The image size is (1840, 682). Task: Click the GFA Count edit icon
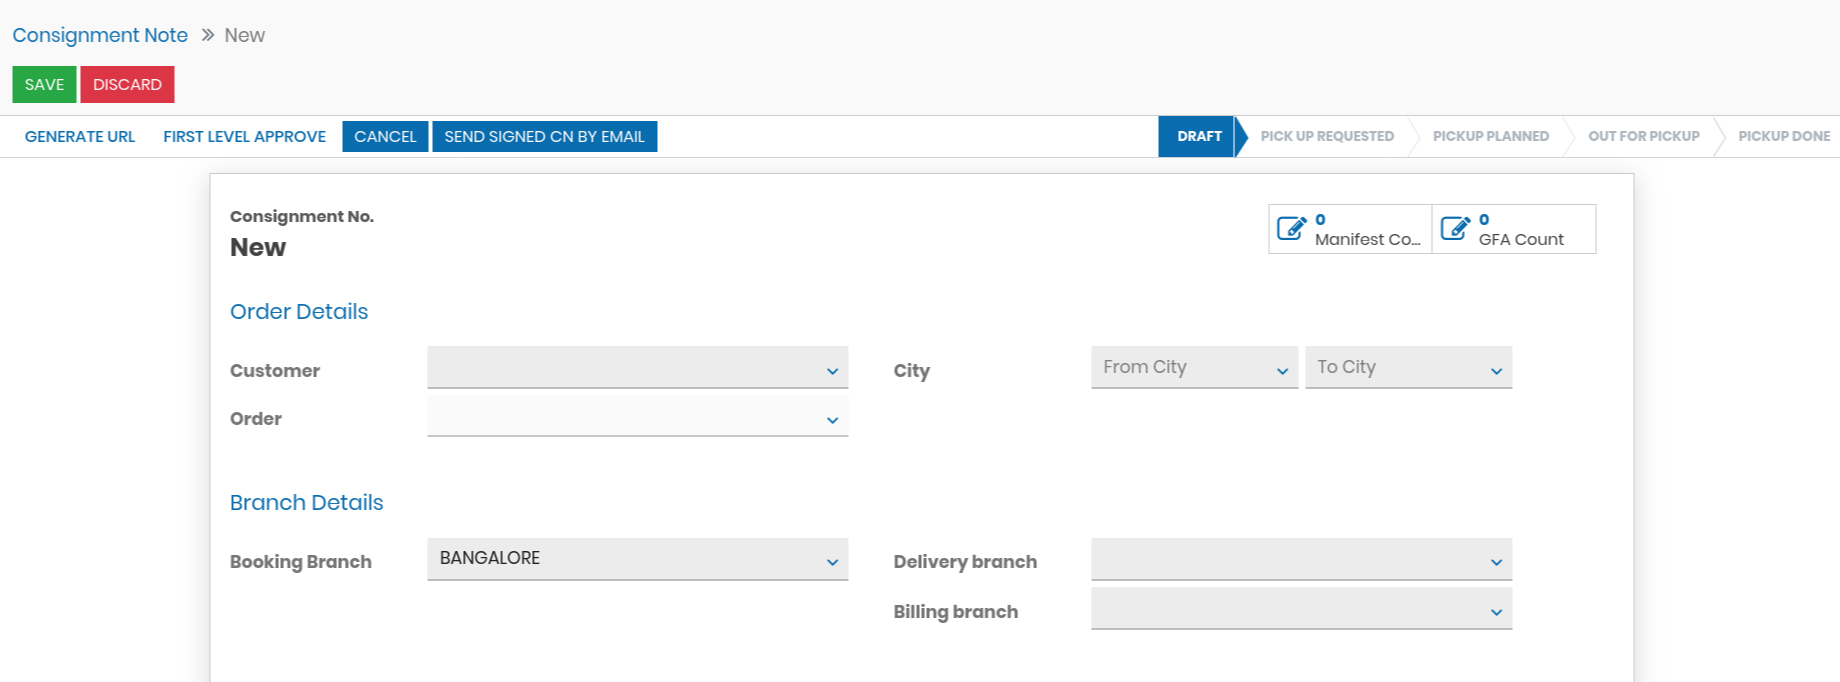[1455, 229]
